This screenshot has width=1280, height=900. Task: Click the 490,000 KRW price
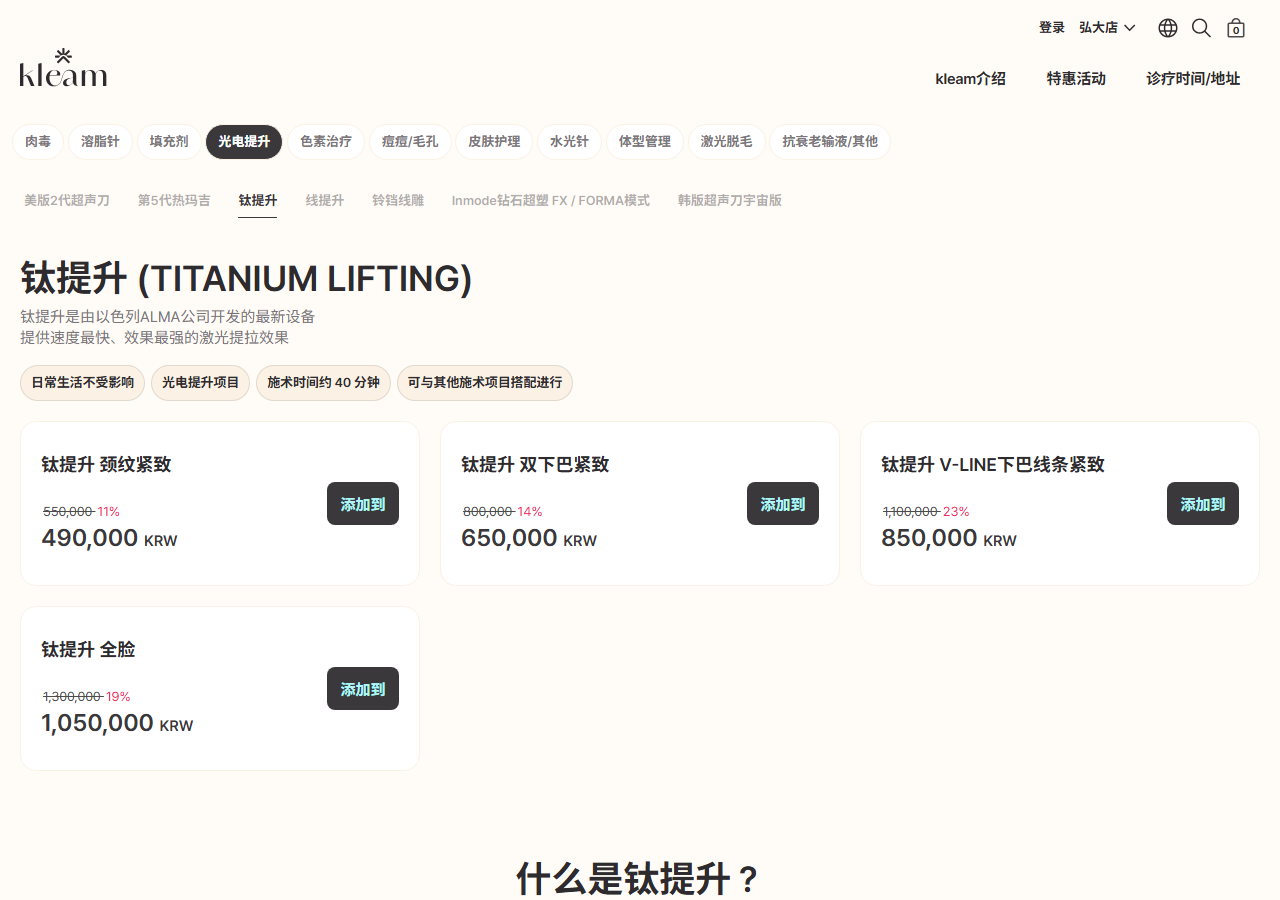109,539
